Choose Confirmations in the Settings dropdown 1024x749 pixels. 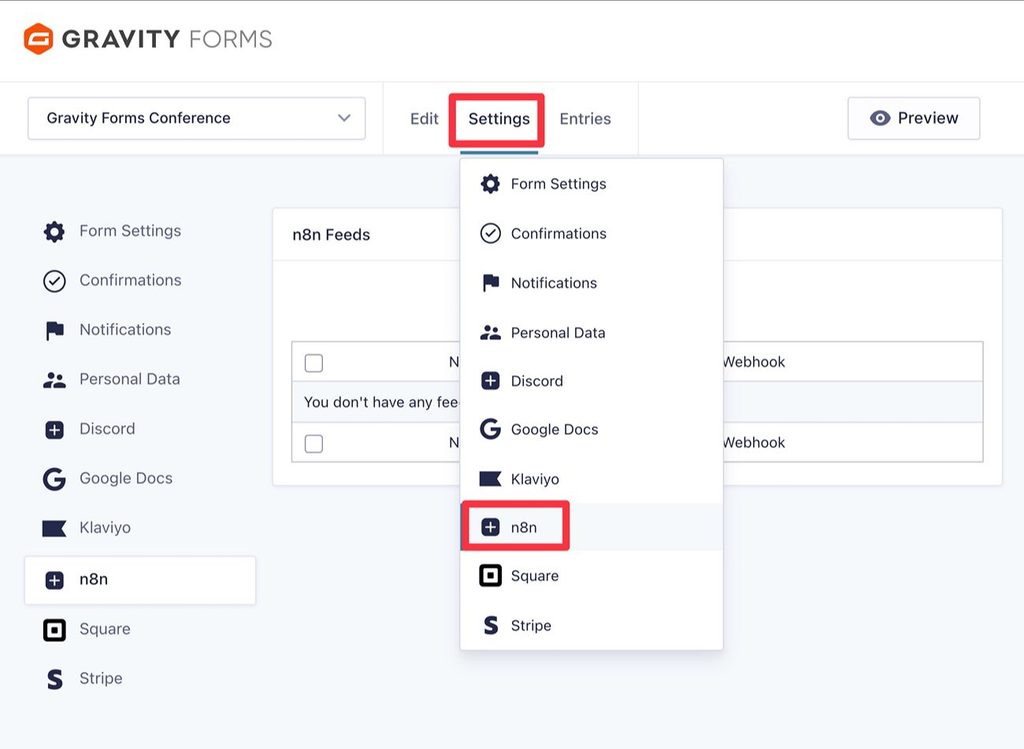click(x=592, y=233)
